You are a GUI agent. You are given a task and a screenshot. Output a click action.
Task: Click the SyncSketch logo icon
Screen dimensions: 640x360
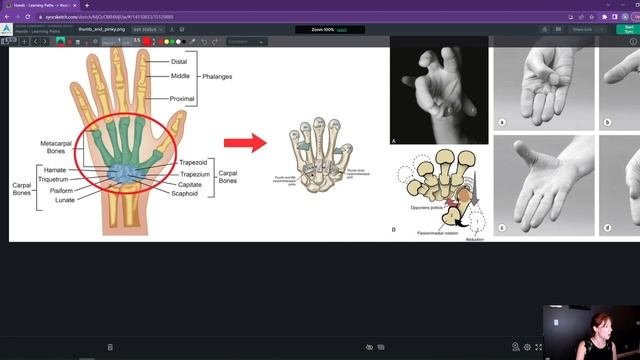point(7,29)
